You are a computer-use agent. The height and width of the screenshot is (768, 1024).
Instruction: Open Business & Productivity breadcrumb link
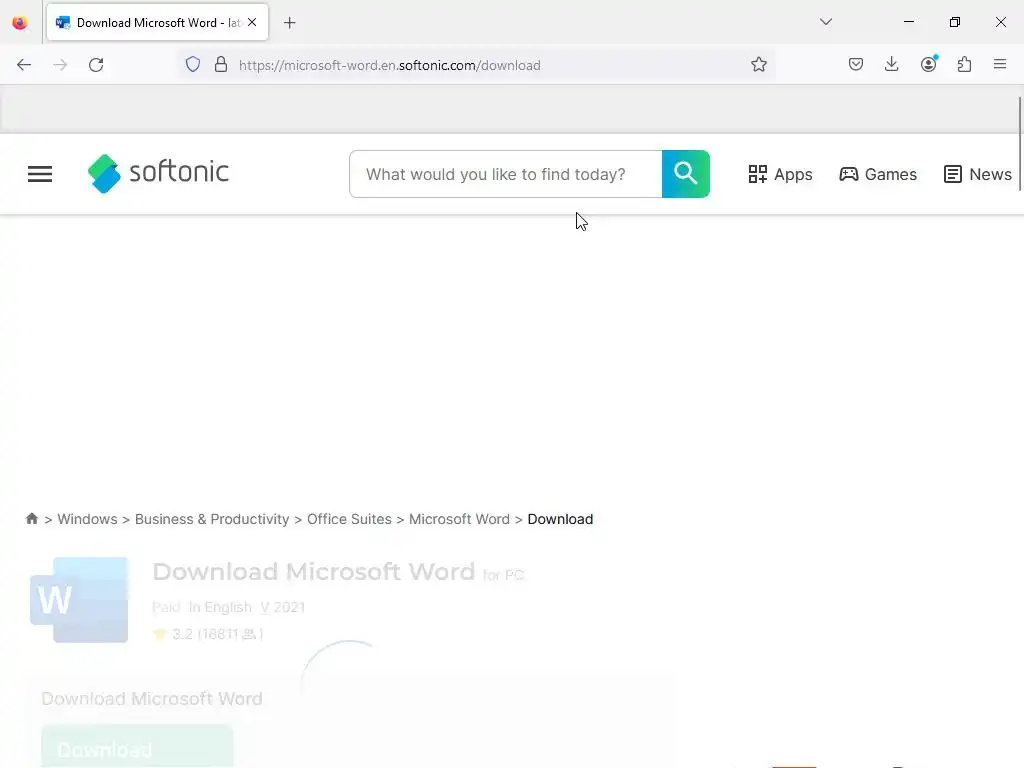[x=212, y=519]
